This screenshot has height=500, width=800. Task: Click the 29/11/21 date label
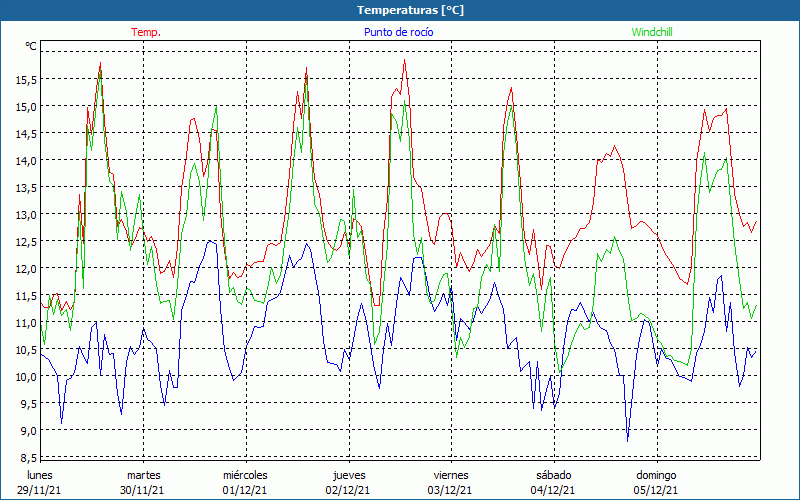(x=39, y=490)
